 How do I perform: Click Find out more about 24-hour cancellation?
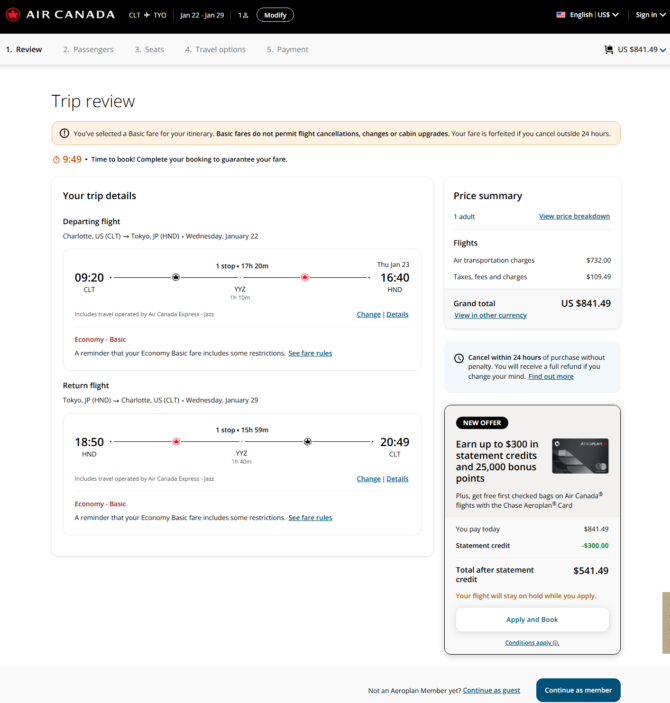[x=551, y=376]
